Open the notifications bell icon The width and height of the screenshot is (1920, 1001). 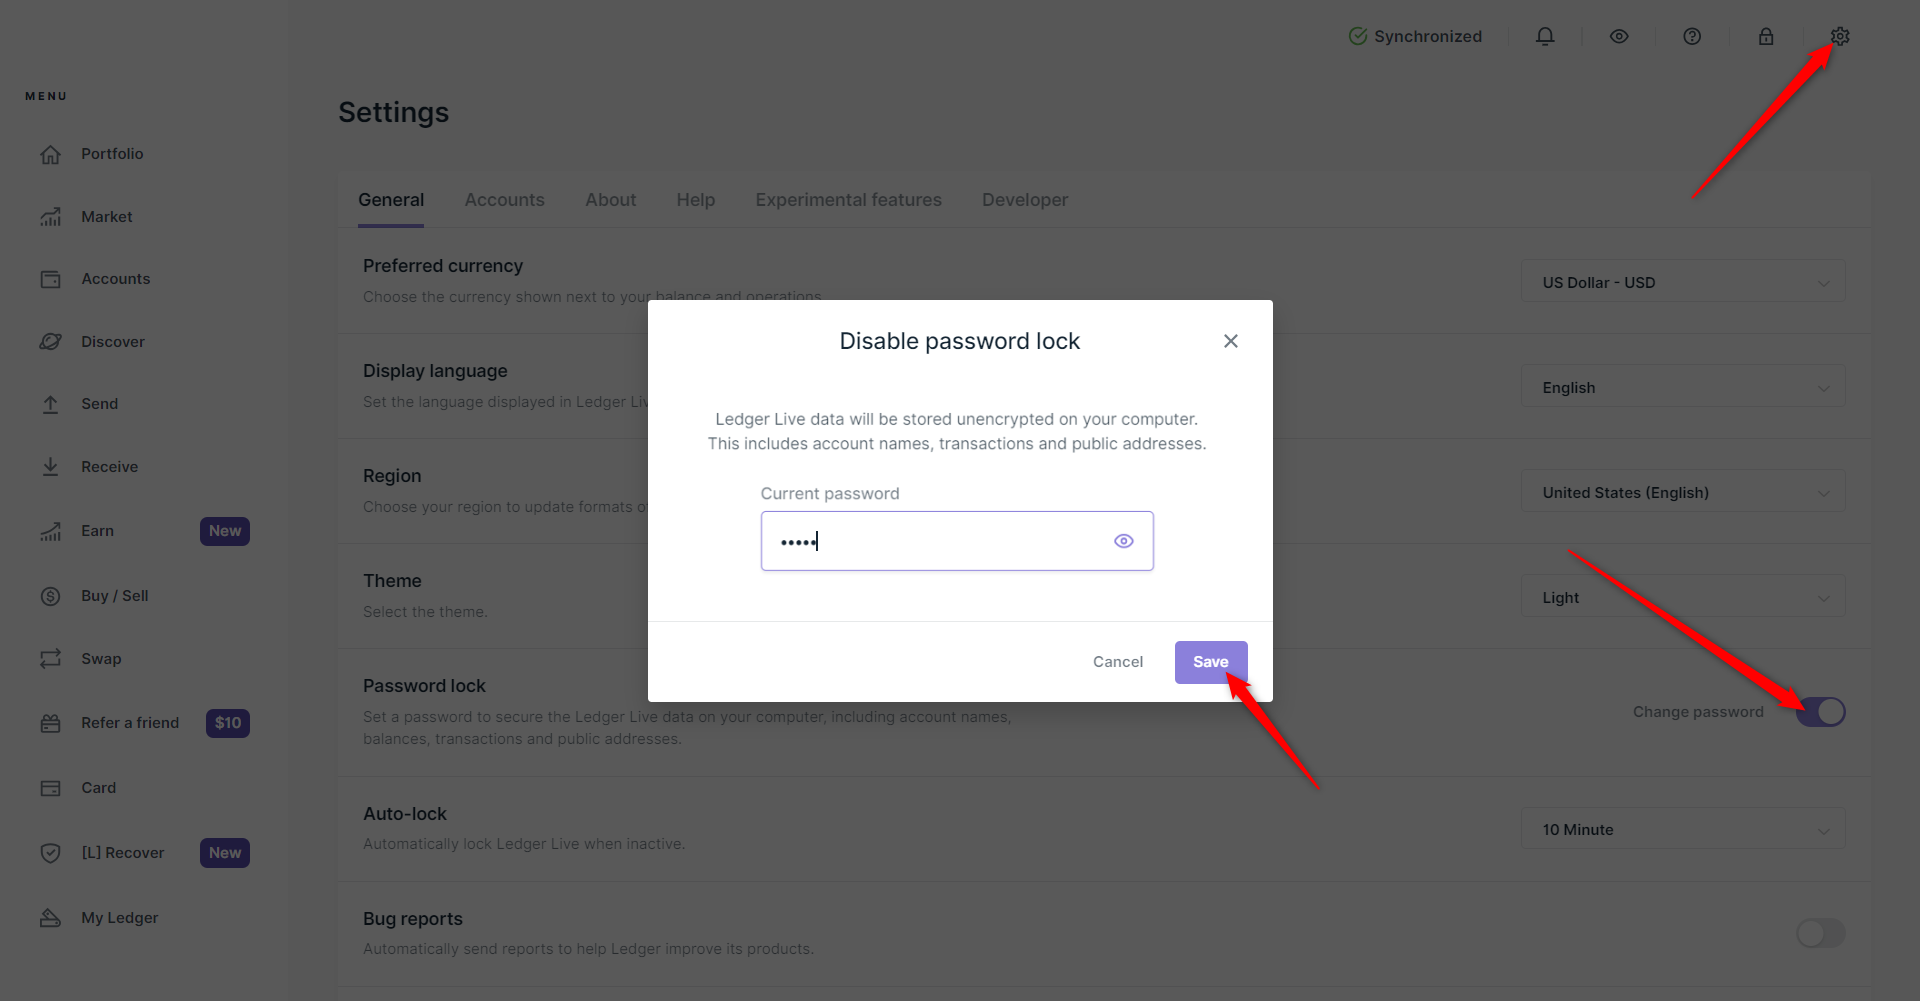click(1545, 37)
